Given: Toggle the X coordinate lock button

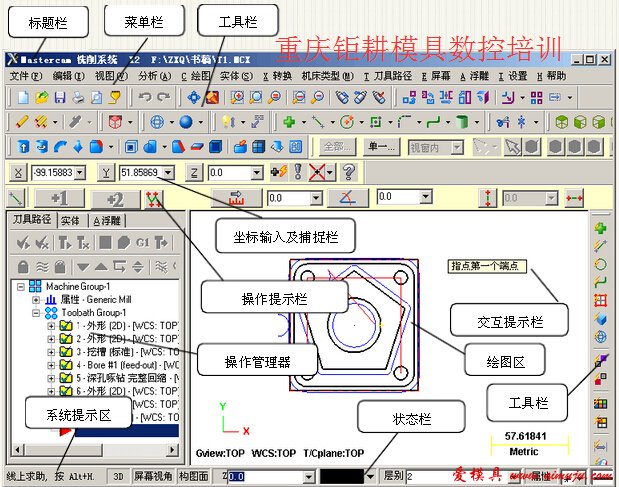Looking at the screenshot, I should point(18,172).
